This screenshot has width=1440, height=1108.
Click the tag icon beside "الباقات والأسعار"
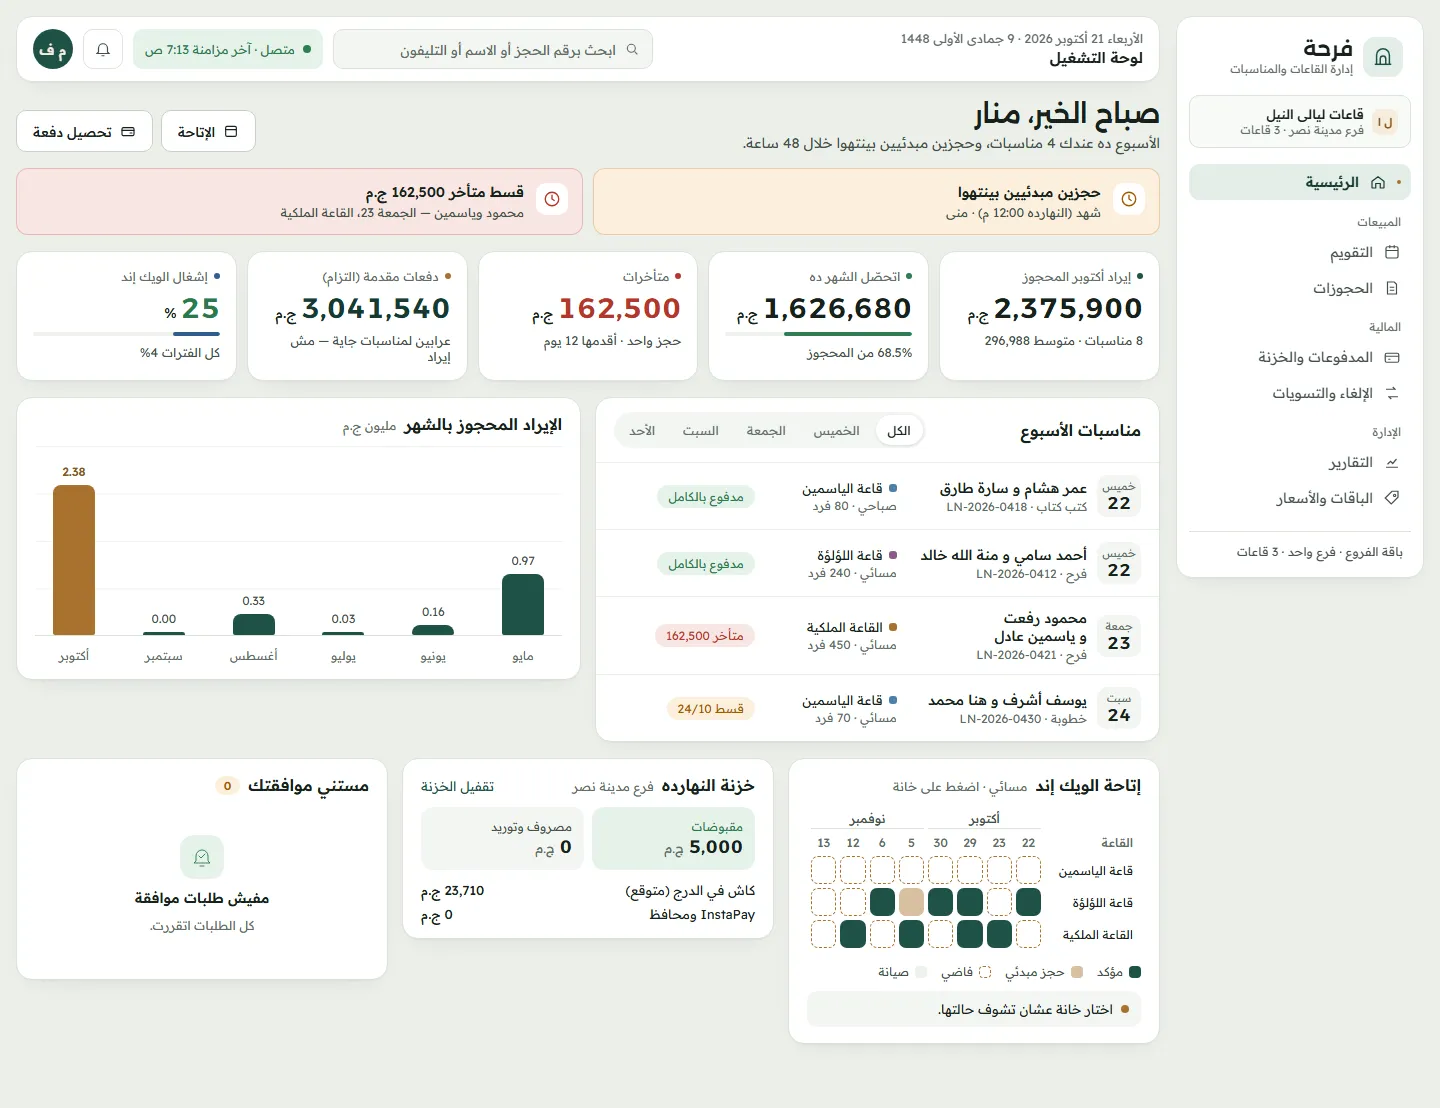[x=1392, y=498]
